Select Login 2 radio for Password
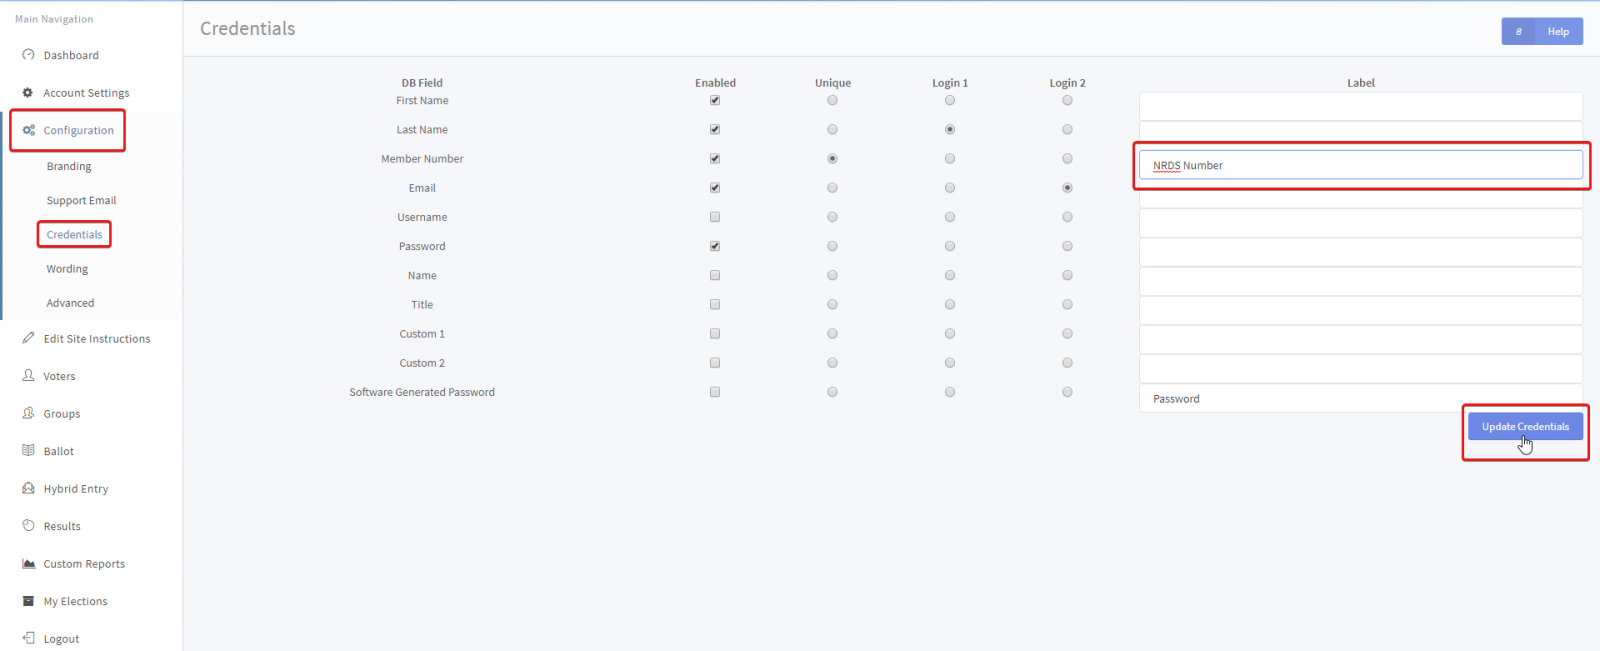 click(1067, 246)
